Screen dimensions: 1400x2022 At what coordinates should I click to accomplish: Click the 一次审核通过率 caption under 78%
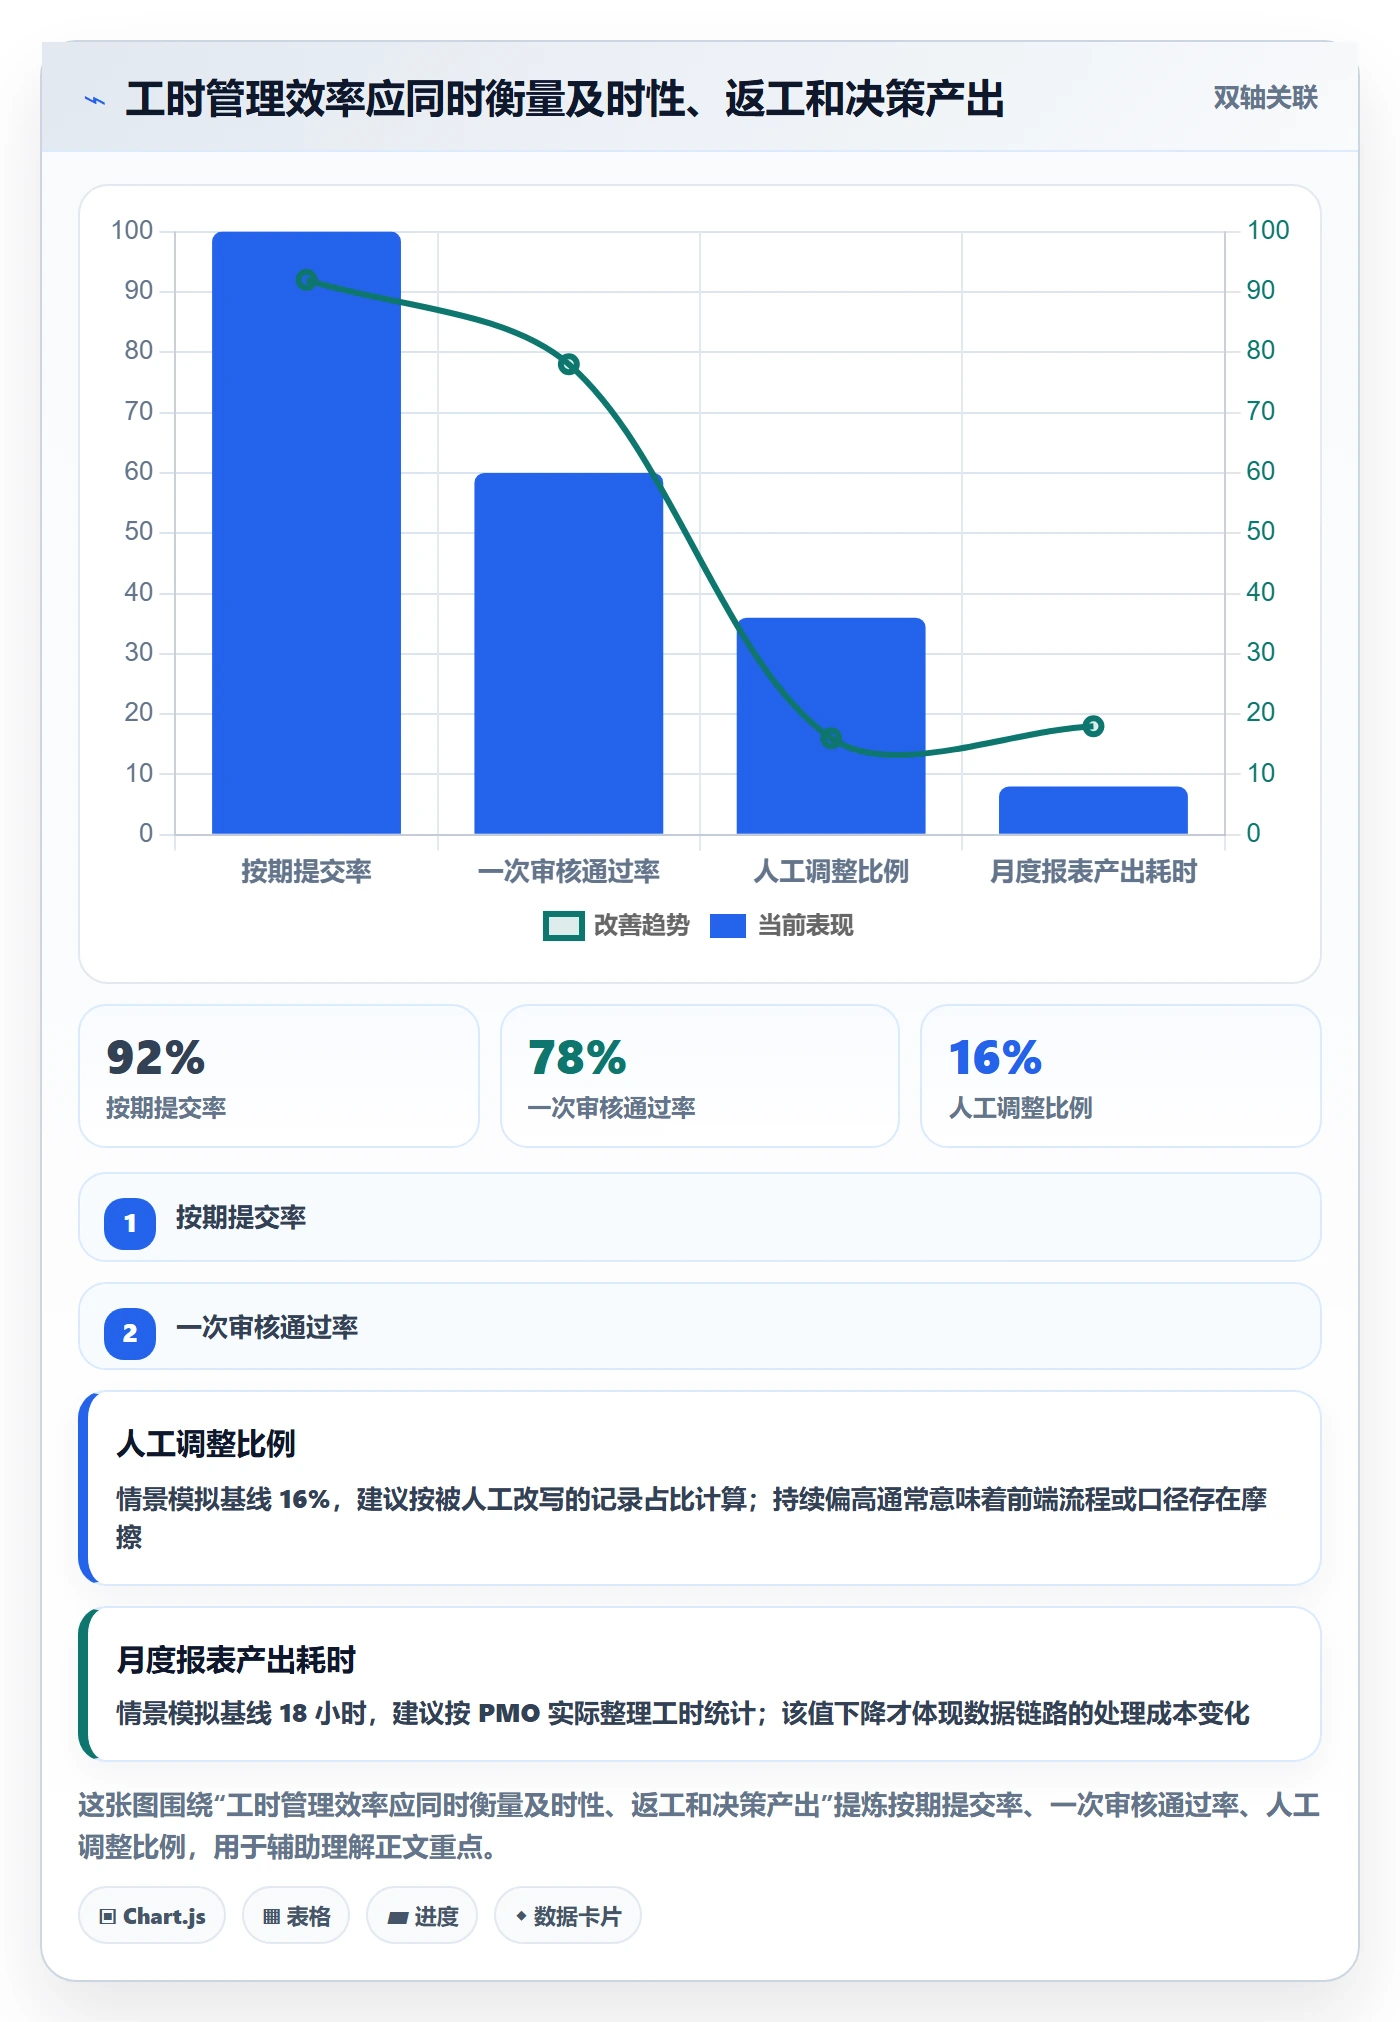click(x=611, y=1108)
